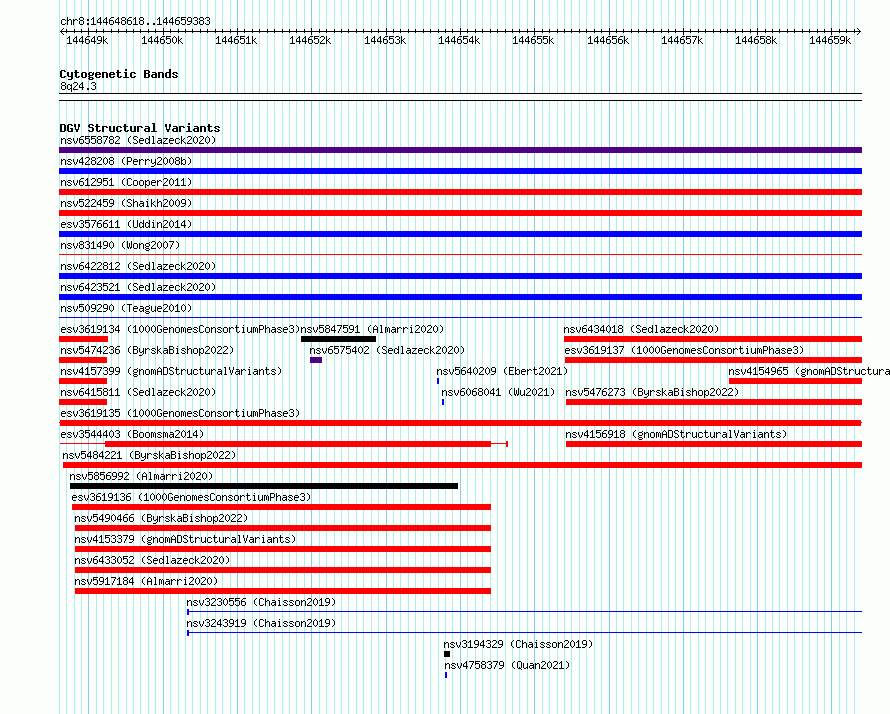
Task: Click the 144649k ruler tick label
Action: coord(87,40)
